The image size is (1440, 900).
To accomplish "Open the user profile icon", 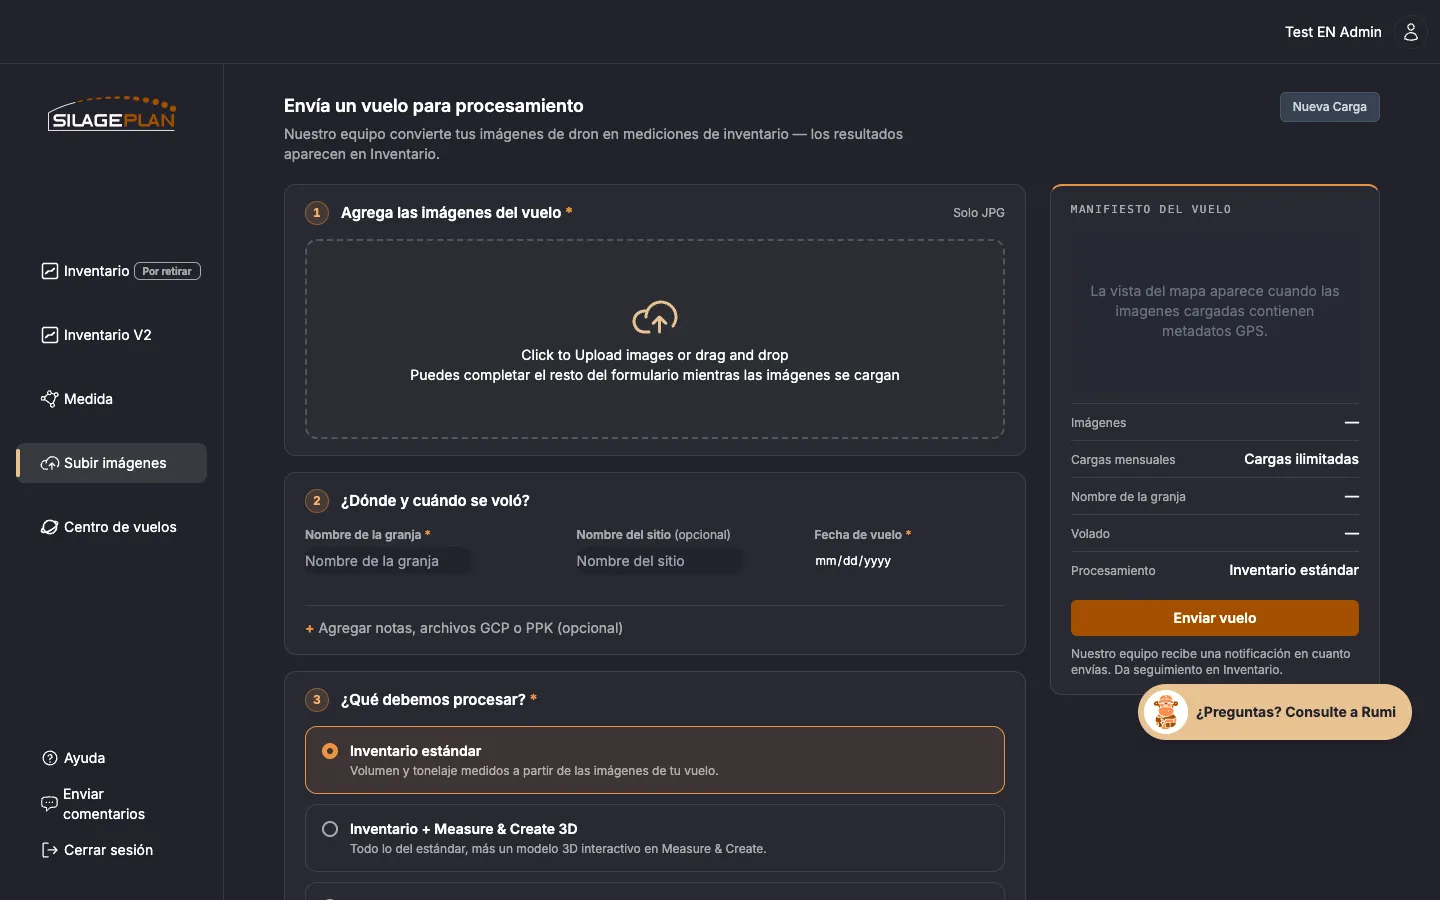I will pyautogui.click(x=1411, y=32).
